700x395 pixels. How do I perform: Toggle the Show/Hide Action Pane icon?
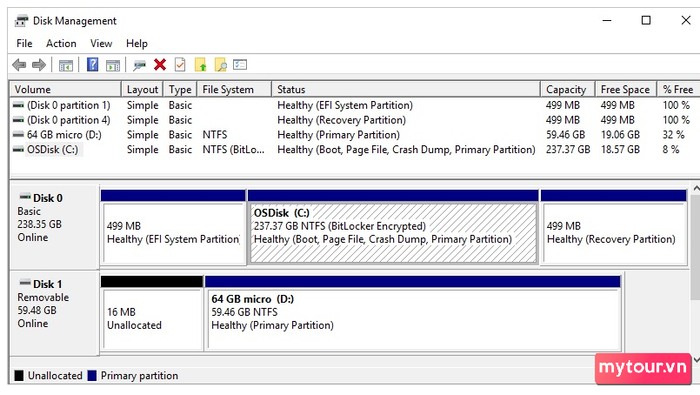coord(112,66)
